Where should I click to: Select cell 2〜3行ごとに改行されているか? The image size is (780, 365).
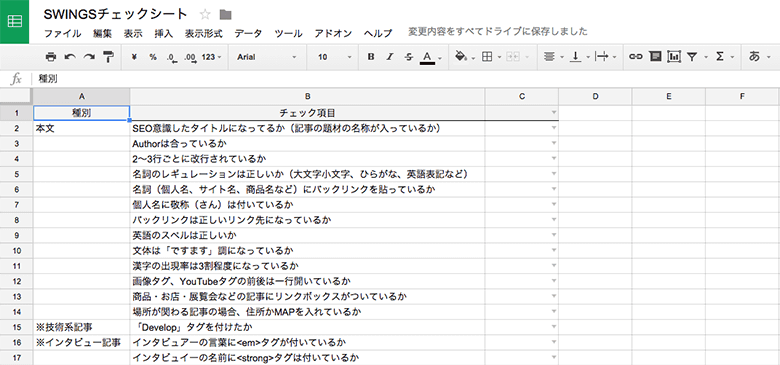307,159
